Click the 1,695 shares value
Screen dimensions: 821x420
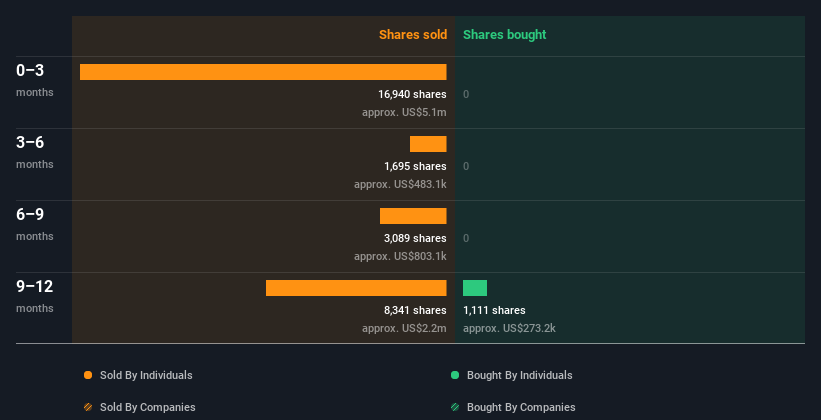[415, 167]
